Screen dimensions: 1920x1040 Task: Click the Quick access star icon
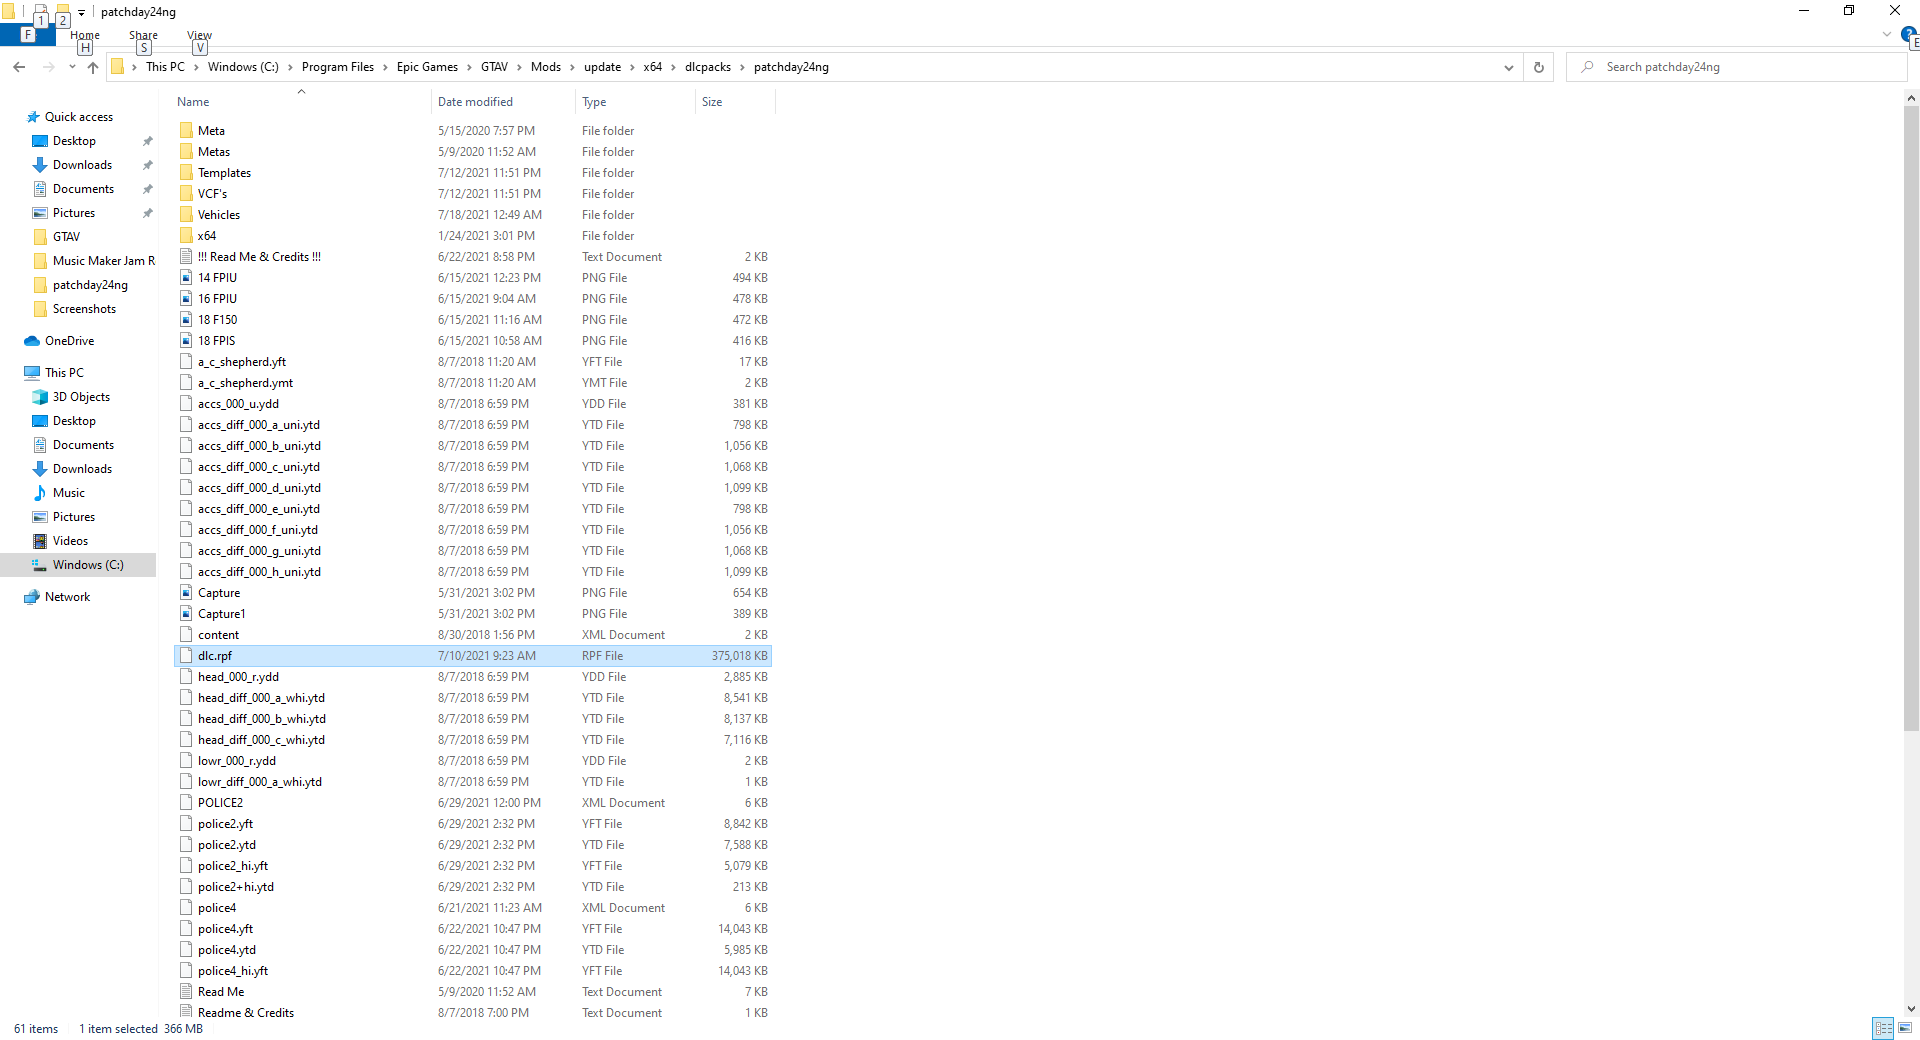pos(33,117)
